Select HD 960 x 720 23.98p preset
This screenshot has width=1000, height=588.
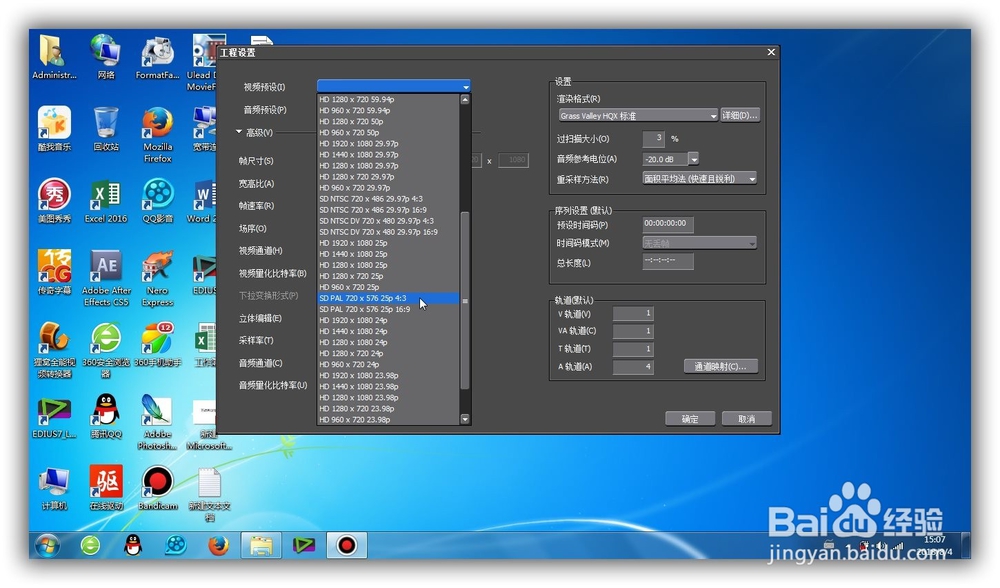(x=388, y=420)
